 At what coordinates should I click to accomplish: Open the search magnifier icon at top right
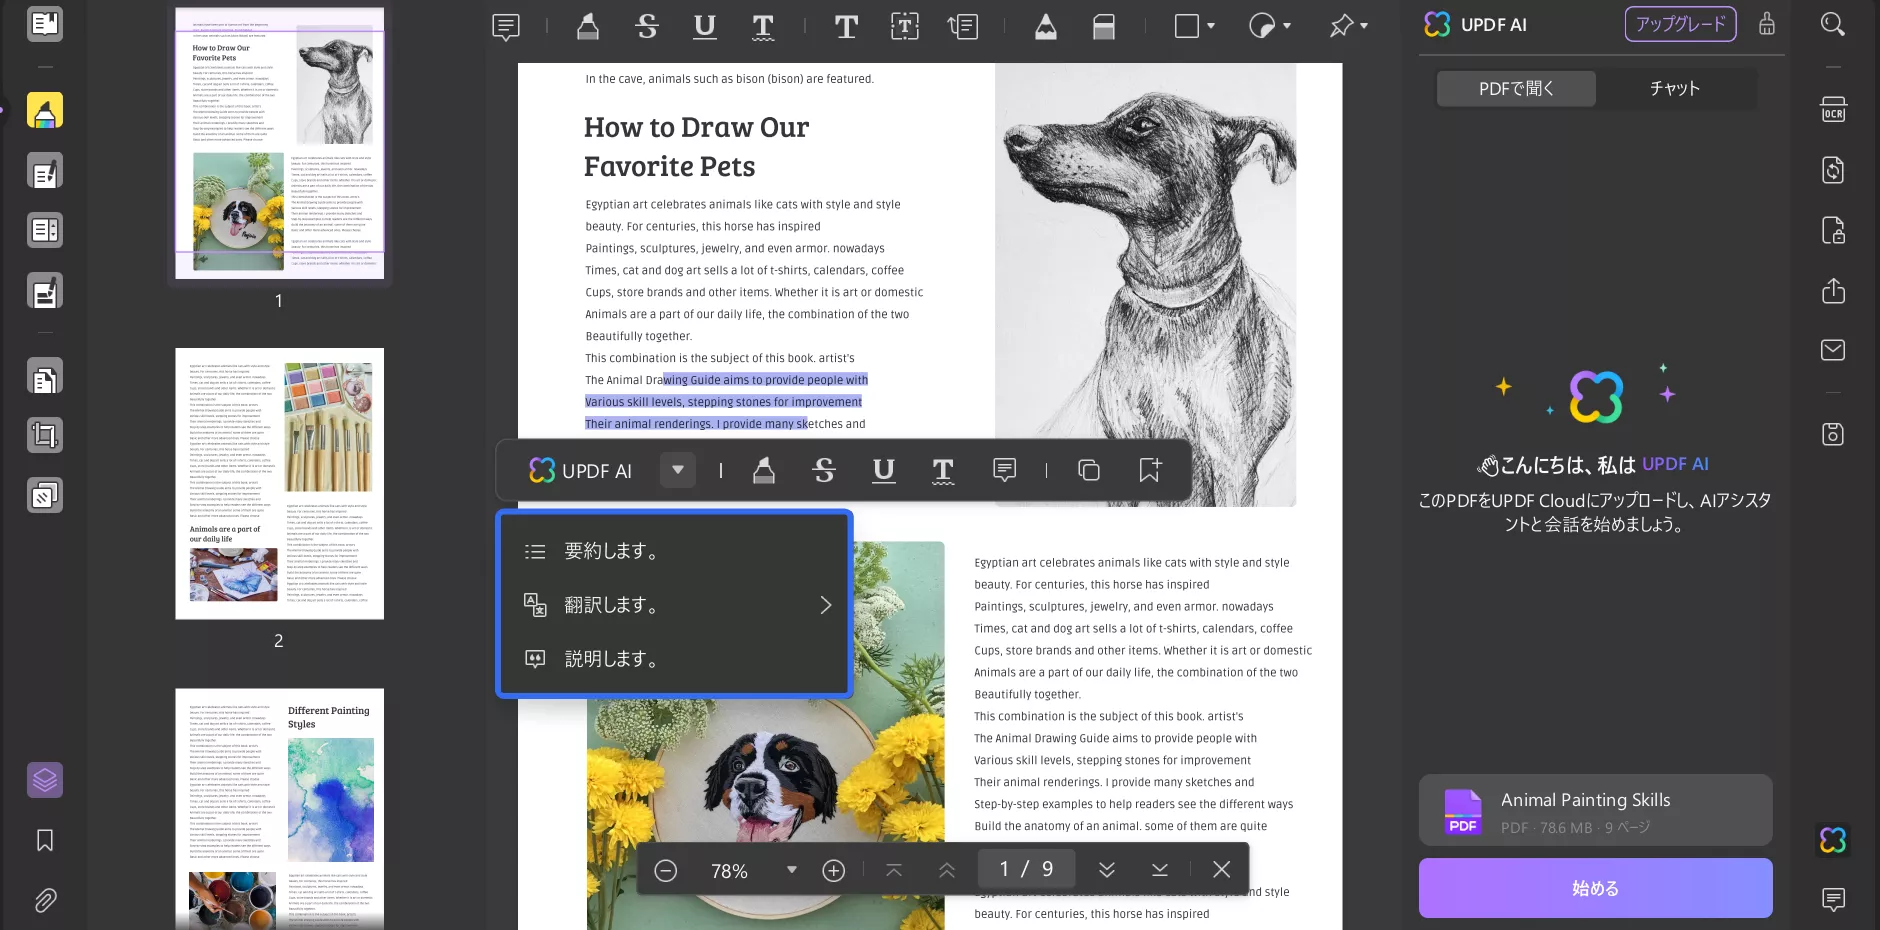[x=1832, y=24]
